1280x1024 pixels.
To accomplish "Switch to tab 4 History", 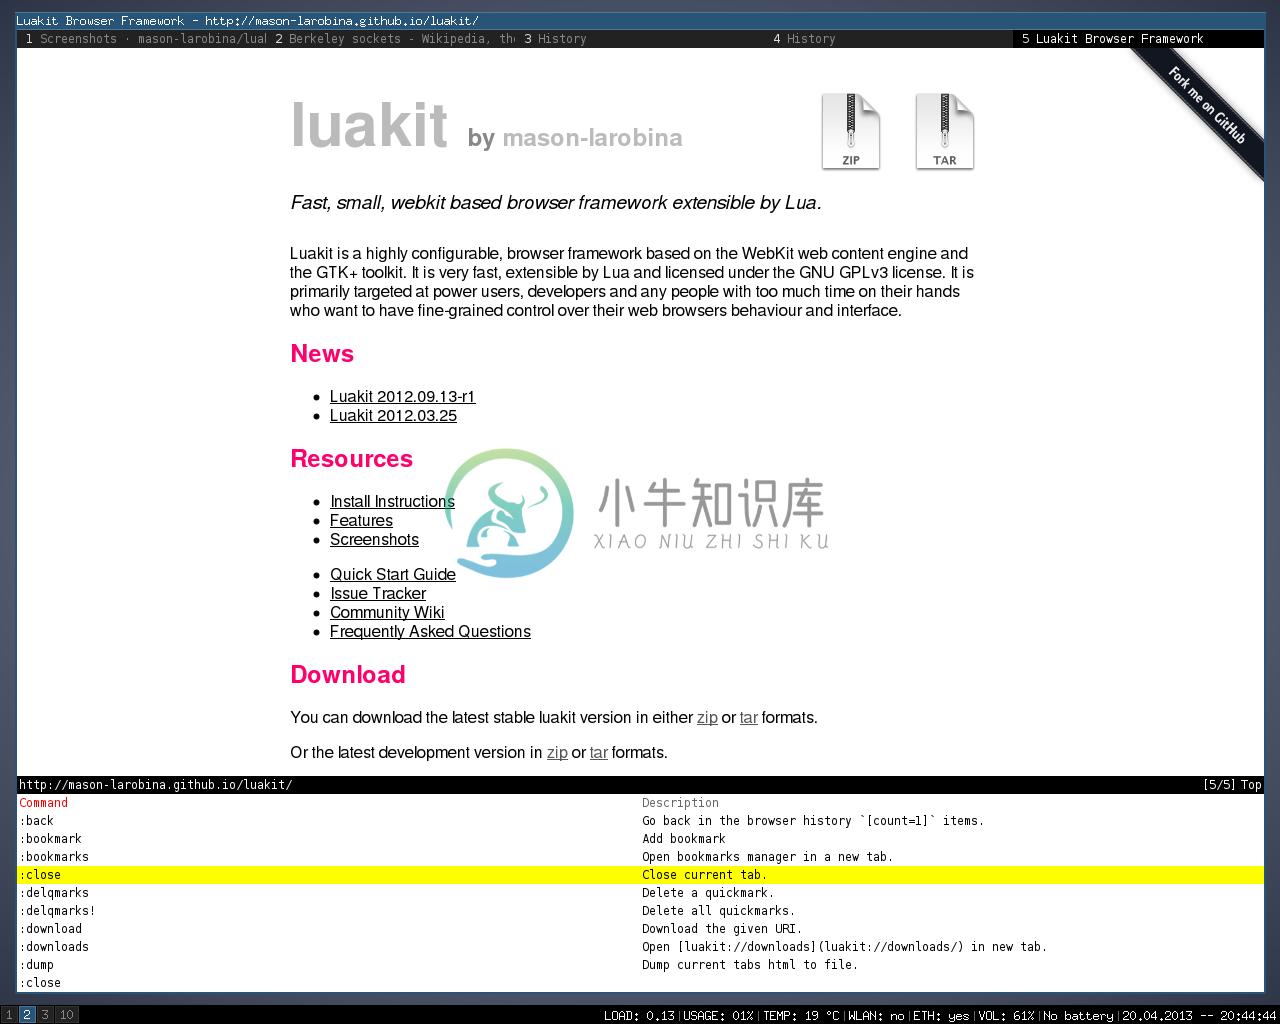I will click(889, 39).
